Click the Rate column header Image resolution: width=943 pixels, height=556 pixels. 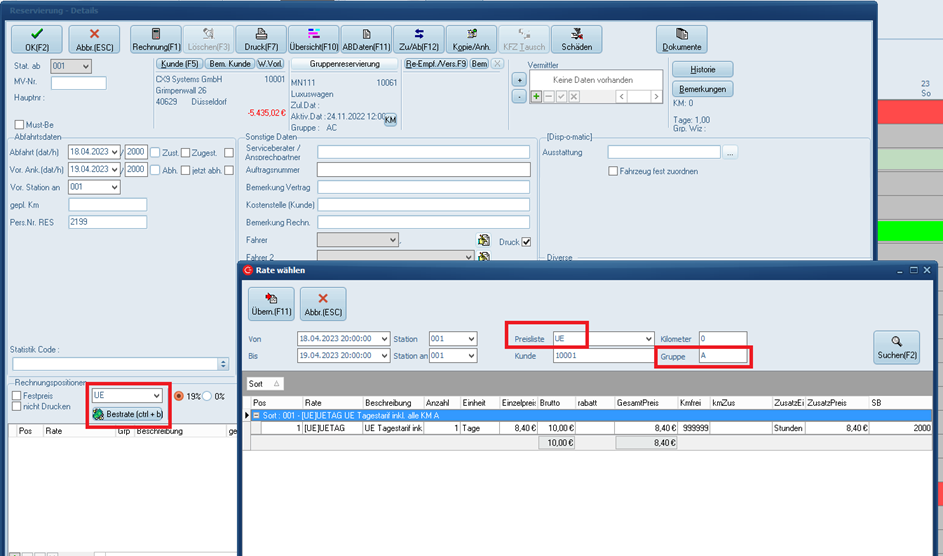313,402
